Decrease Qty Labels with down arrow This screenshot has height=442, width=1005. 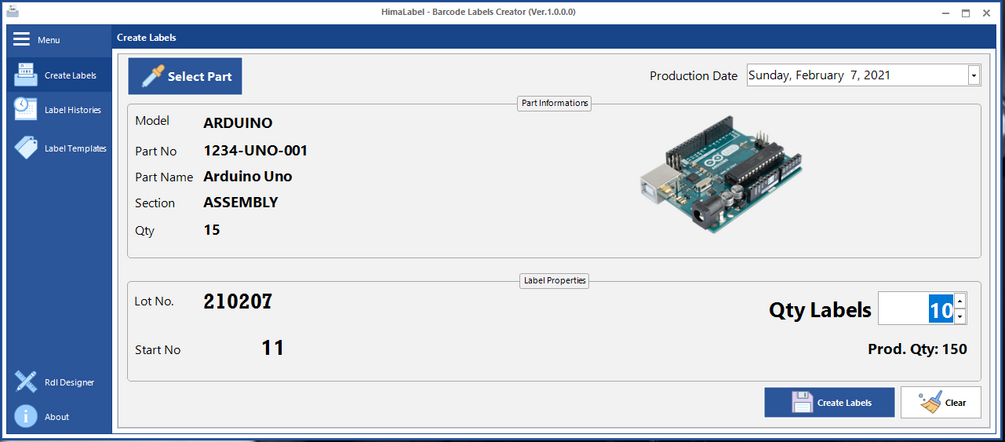click(960, 316)
